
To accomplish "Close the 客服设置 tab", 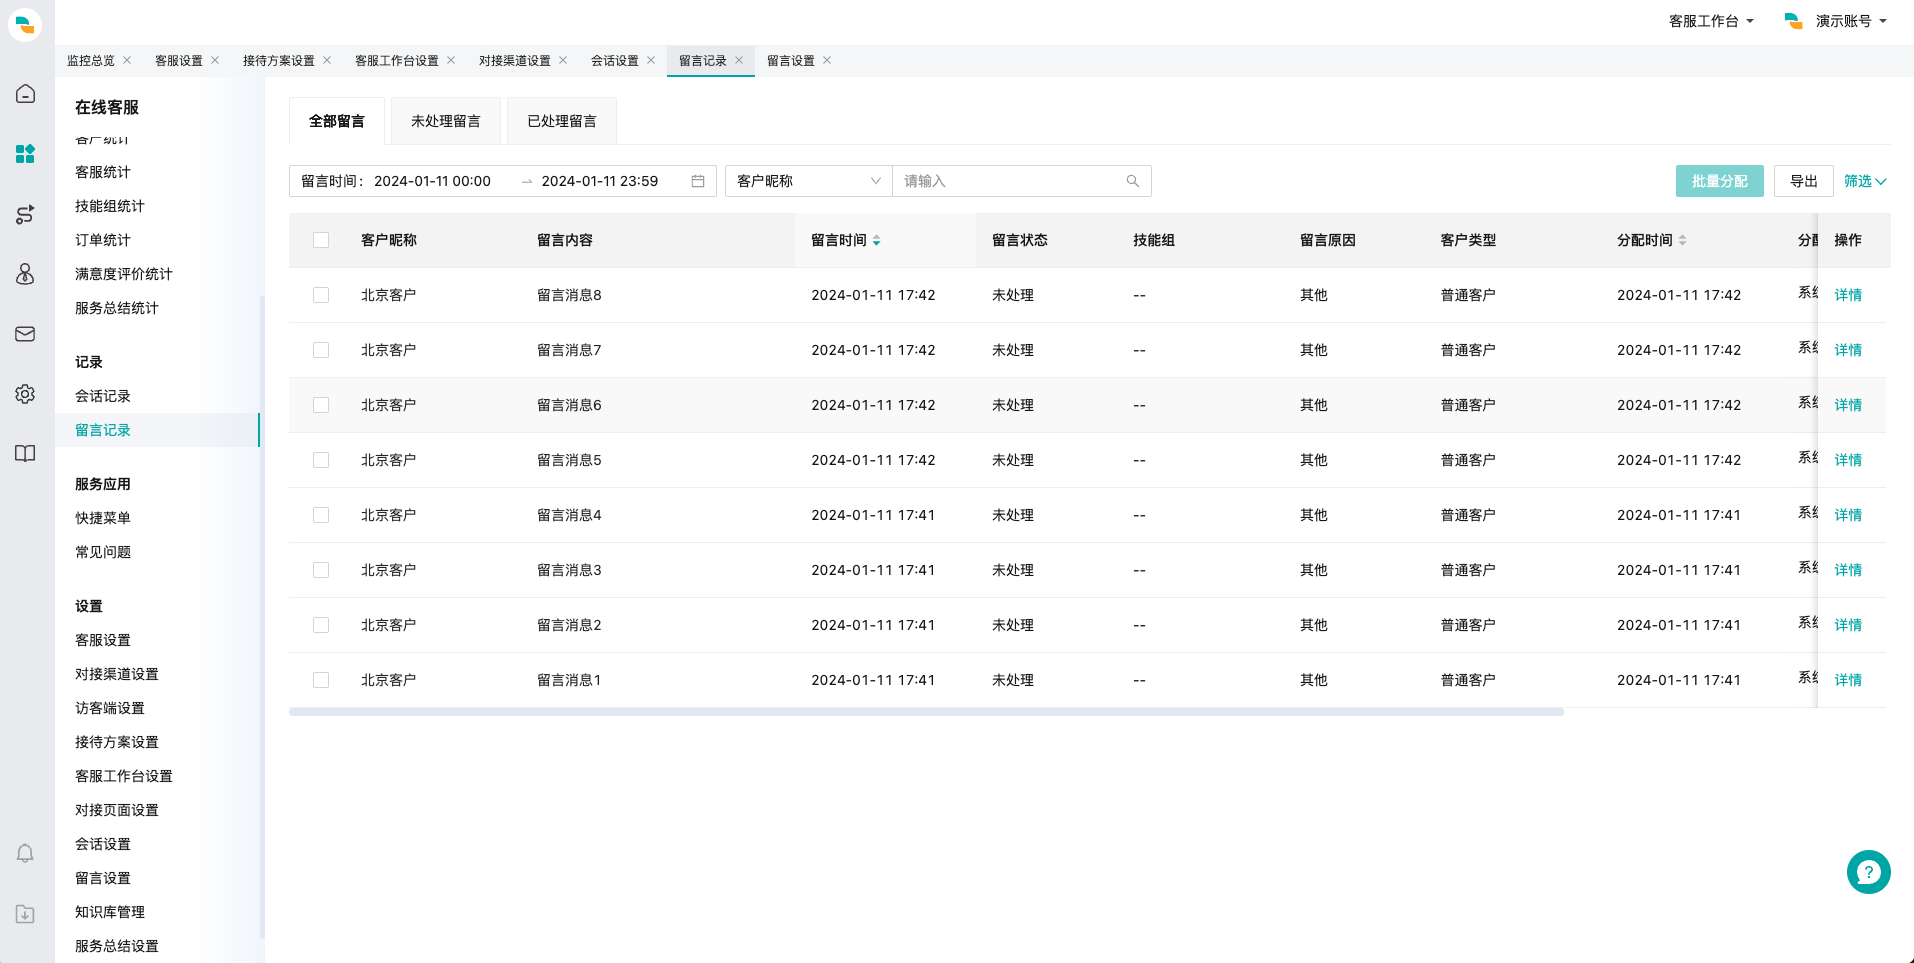I will pyautogui.click(x=215, y=60).
